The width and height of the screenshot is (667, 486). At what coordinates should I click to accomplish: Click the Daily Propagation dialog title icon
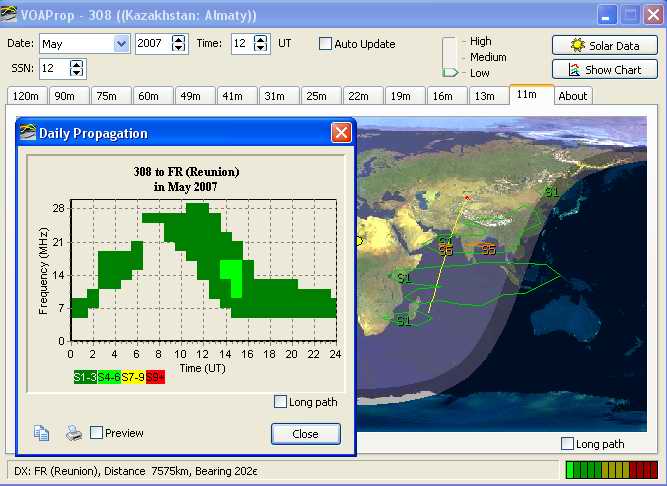click(28, 133)
